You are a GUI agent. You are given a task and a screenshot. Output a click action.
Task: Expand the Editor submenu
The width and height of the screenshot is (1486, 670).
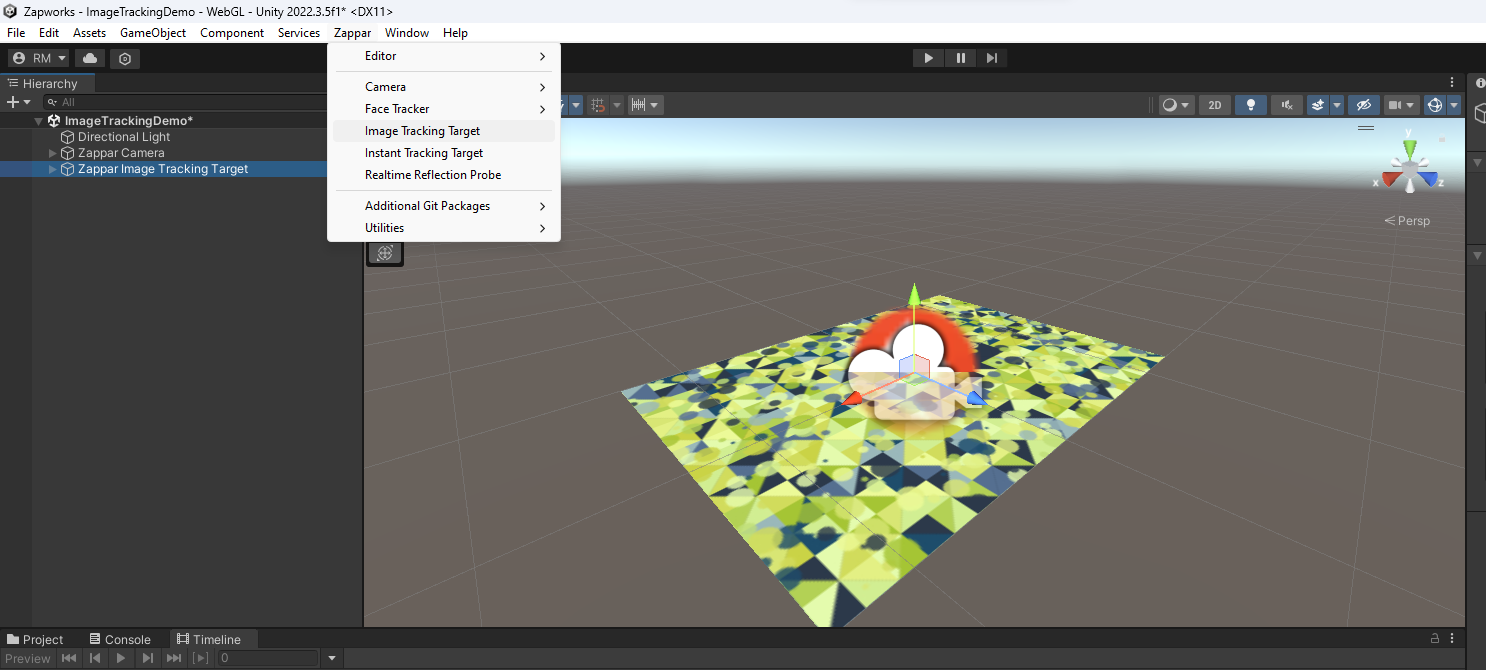[x=444, y=56]
